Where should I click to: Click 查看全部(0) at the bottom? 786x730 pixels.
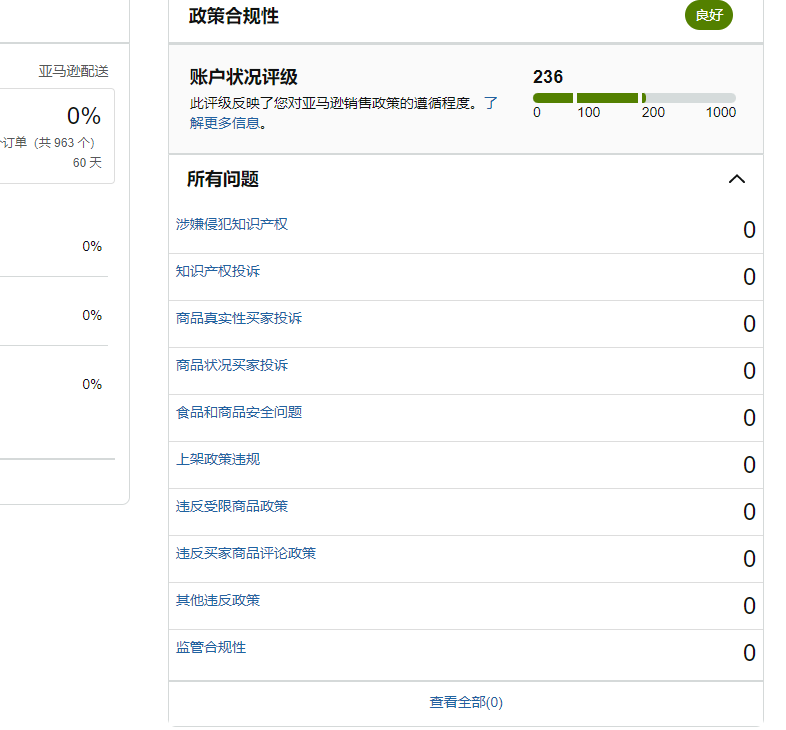(x=466, y=702)
